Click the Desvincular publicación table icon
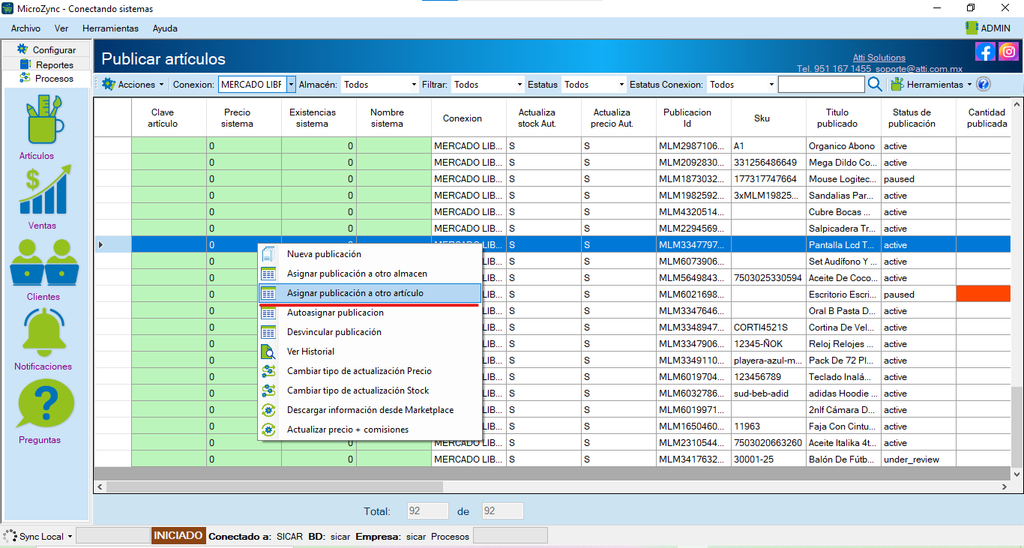Viewport: 1024px width, 548px height. click(x=268, y=332)
